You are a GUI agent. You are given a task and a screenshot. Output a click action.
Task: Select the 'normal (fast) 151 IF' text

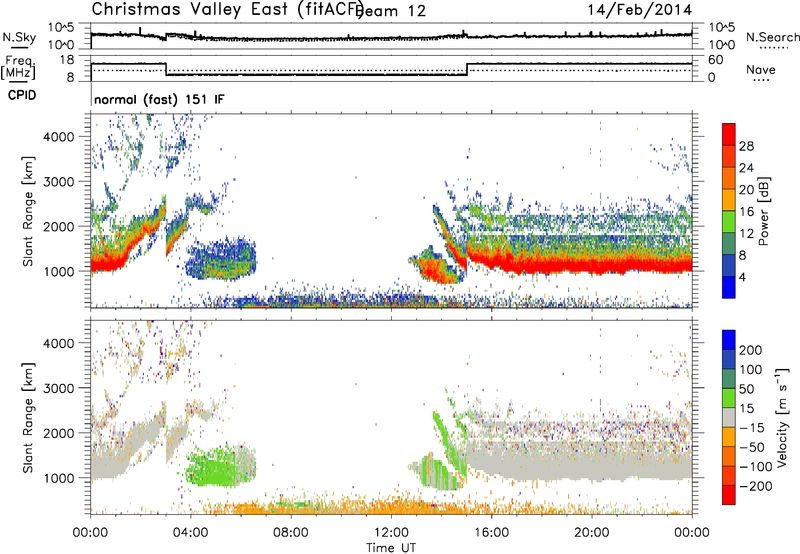click(159, 99)
